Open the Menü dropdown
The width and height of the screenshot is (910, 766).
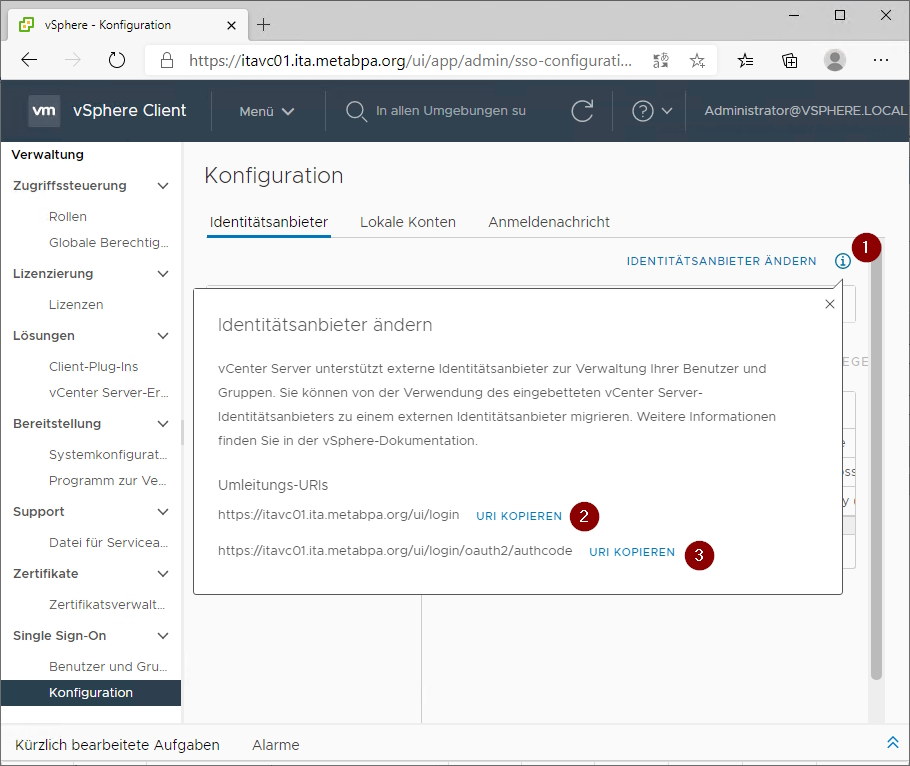coord(267,111)
